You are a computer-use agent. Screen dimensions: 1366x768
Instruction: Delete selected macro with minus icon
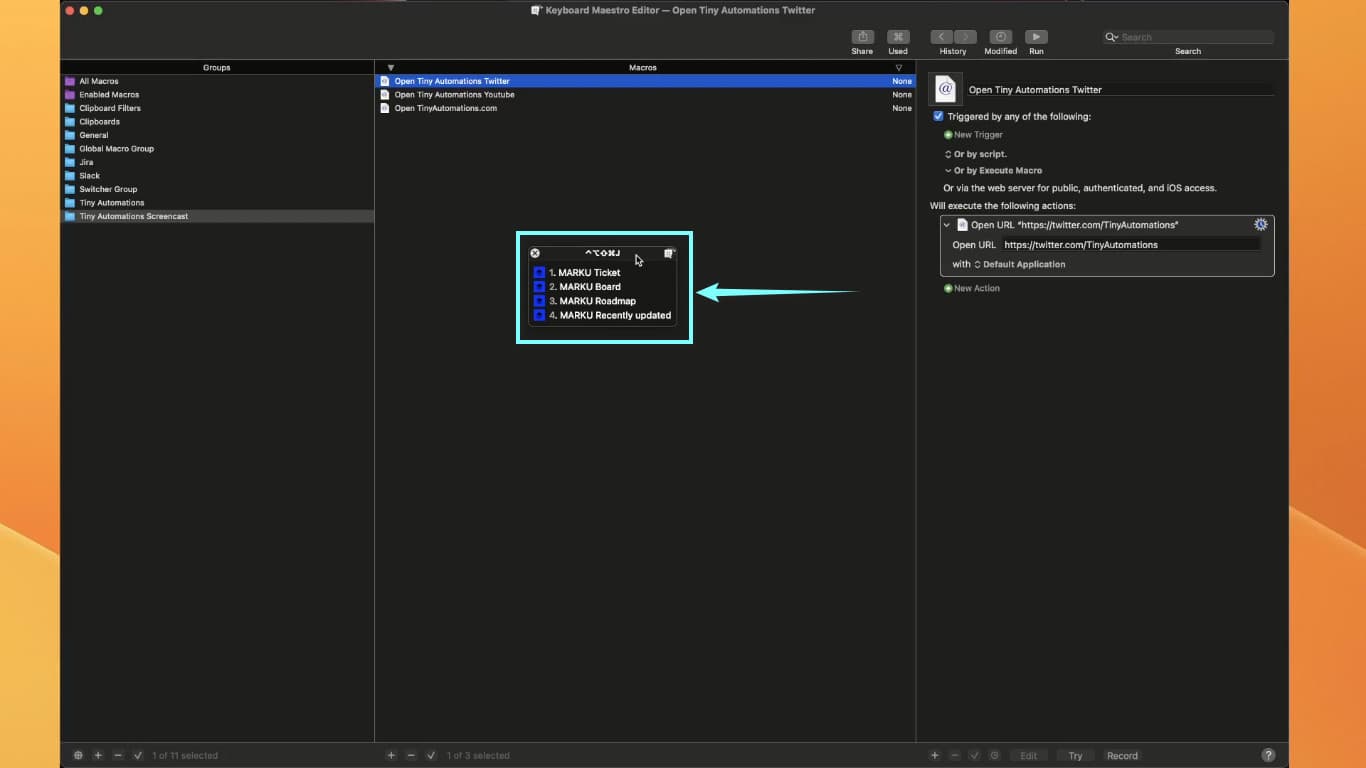click(411, 755)
